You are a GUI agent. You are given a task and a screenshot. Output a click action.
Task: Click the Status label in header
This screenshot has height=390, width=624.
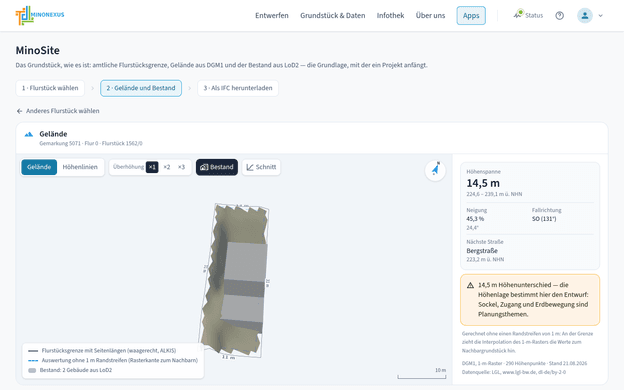coord(534,16)
